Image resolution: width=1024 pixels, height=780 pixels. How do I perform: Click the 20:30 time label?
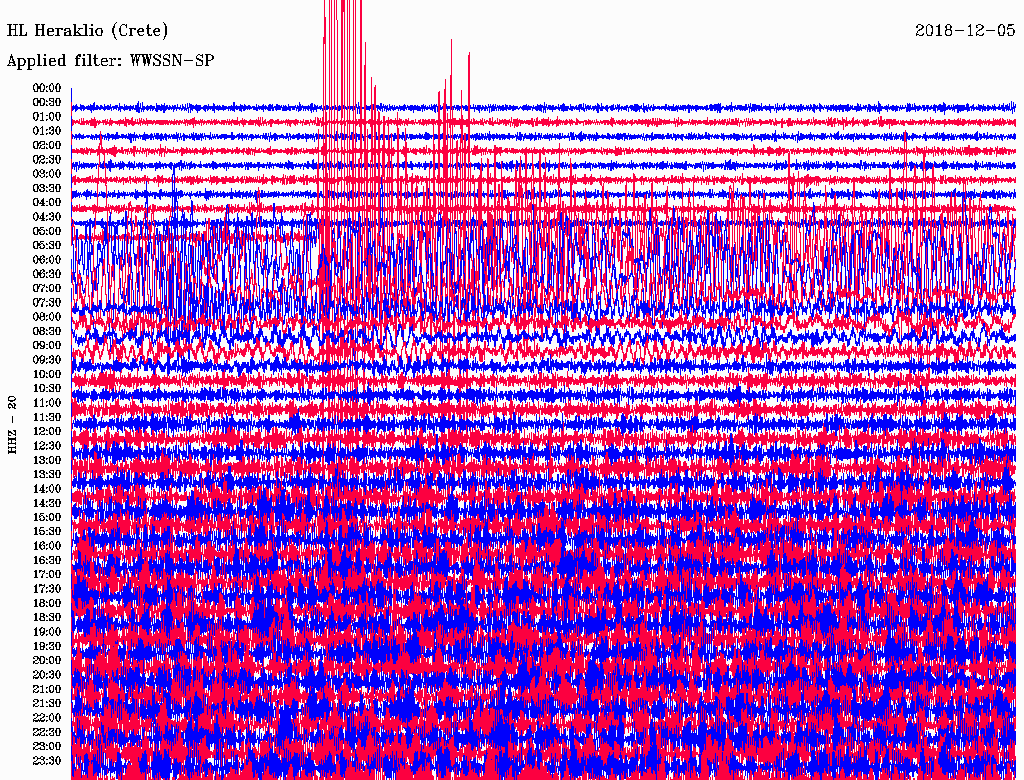47,675
